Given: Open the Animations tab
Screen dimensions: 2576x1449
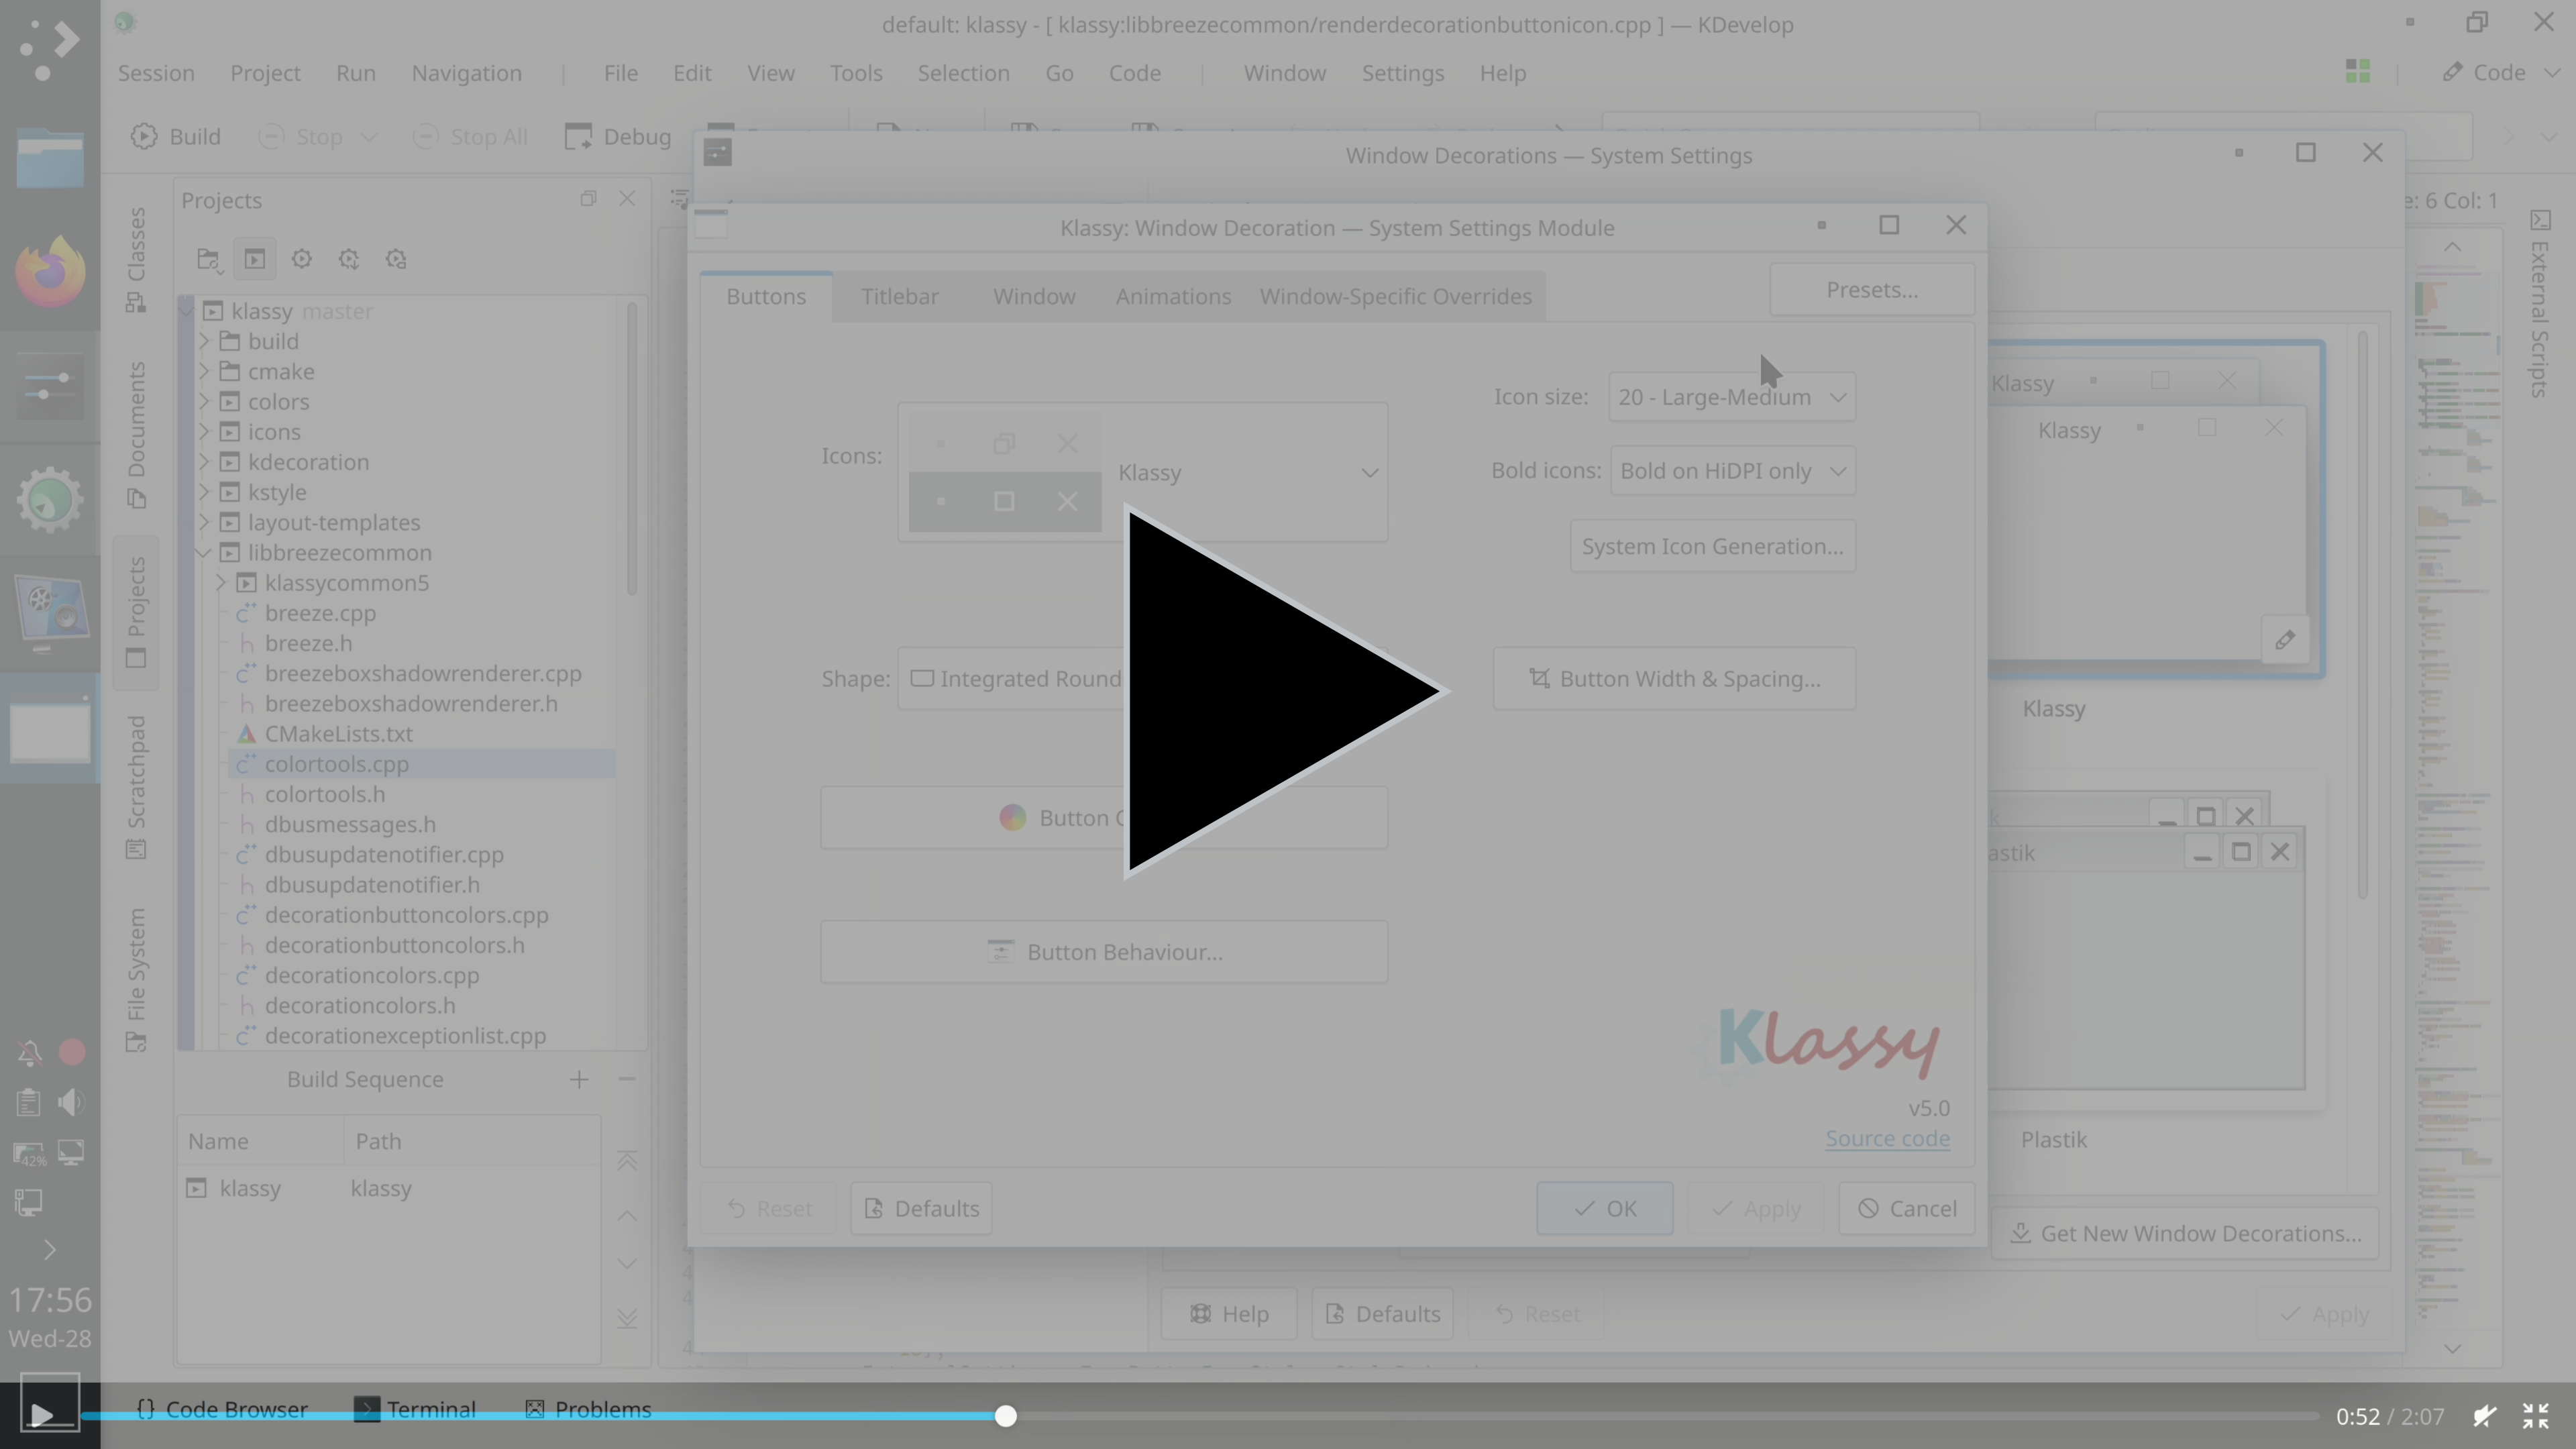Looking at the screenshot, I should click(x=1173, y=297).
